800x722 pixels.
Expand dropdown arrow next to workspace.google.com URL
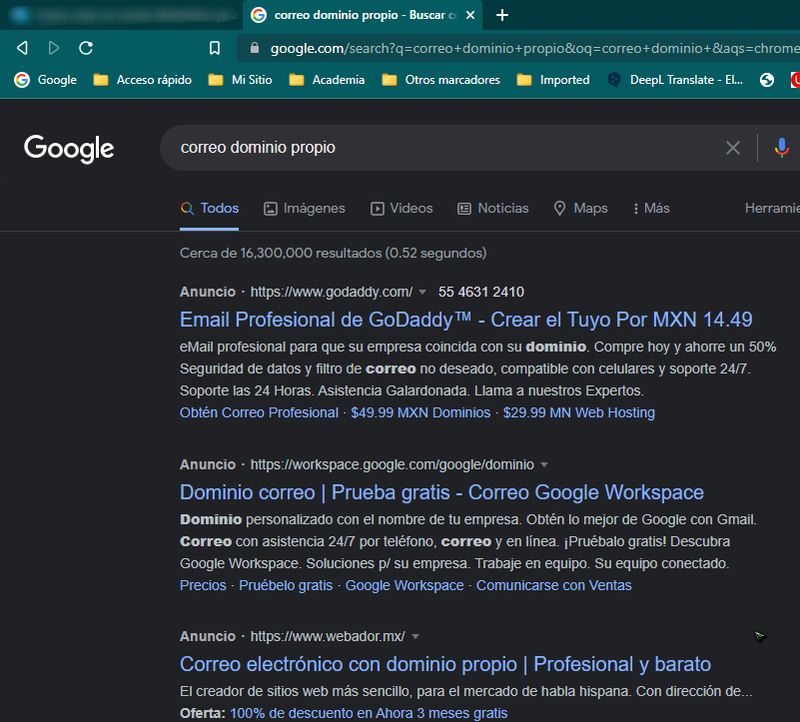click(544, 465)
